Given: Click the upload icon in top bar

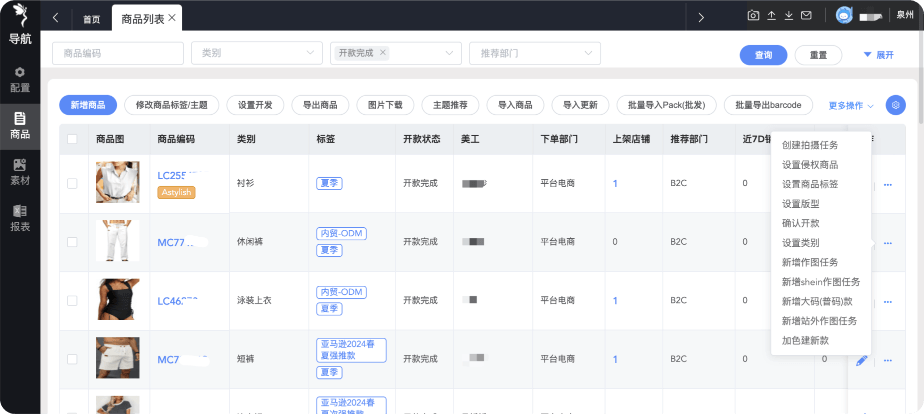Looking at the screenshot, I should click(x=772, y=16).
